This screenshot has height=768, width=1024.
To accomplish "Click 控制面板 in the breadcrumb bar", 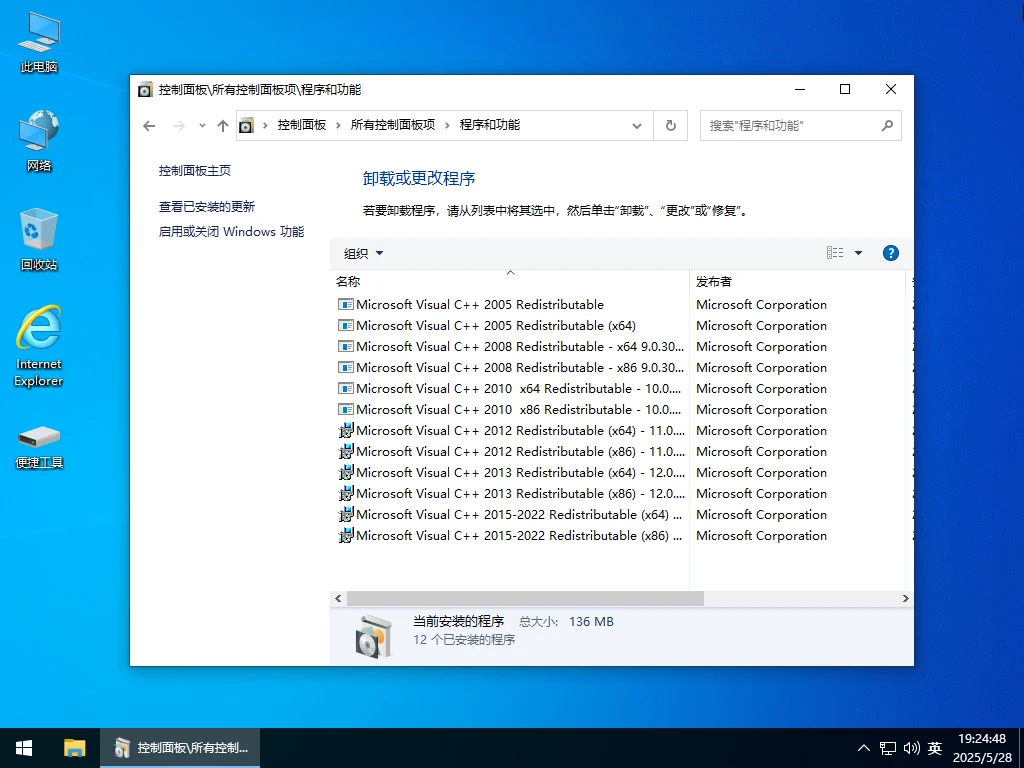I will (302, 125).
